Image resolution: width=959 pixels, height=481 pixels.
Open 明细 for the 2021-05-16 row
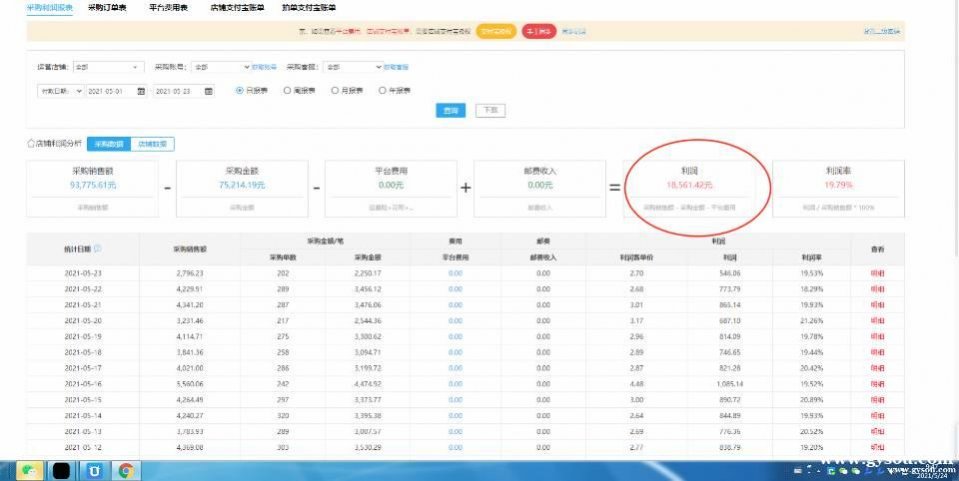tap(877, 384)
